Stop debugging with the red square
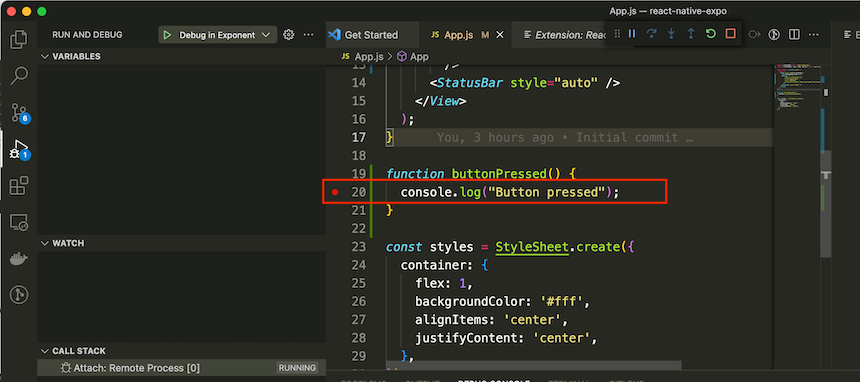Screen dimensions: 860x382 tap(731, 34)
